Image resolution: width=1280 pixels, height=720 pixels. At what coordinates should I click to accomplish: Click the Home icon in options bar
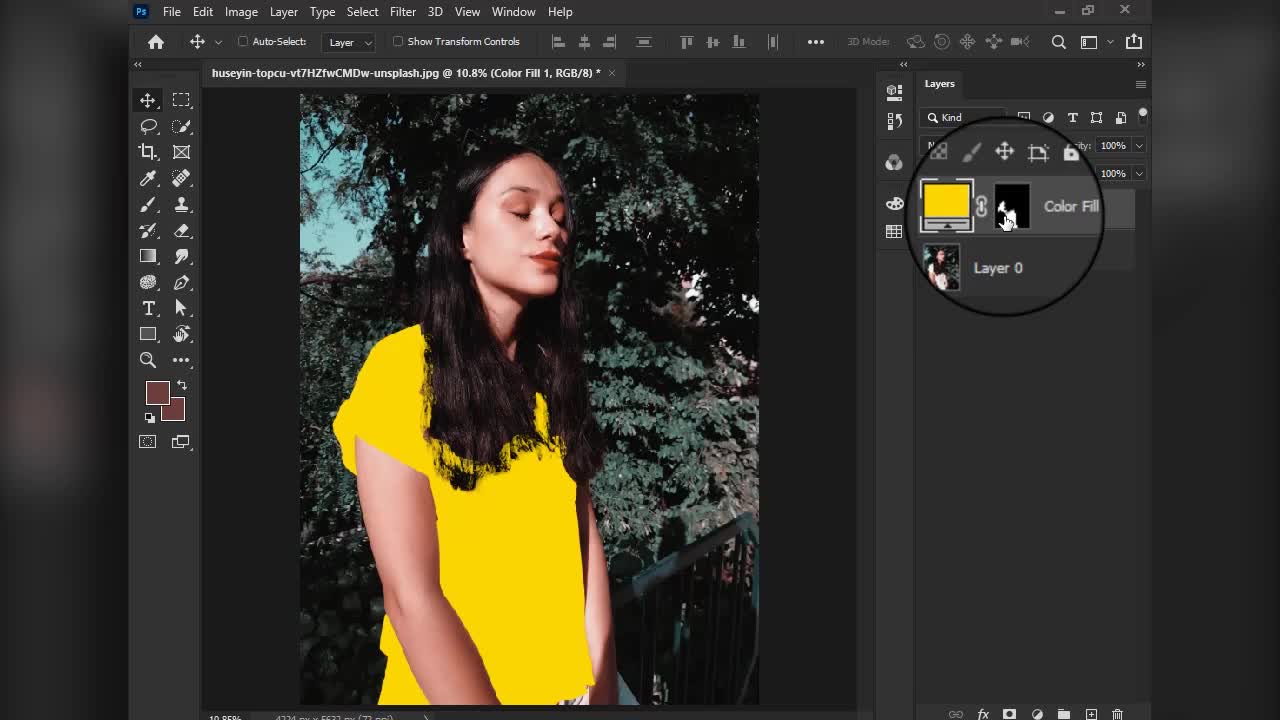156,42
